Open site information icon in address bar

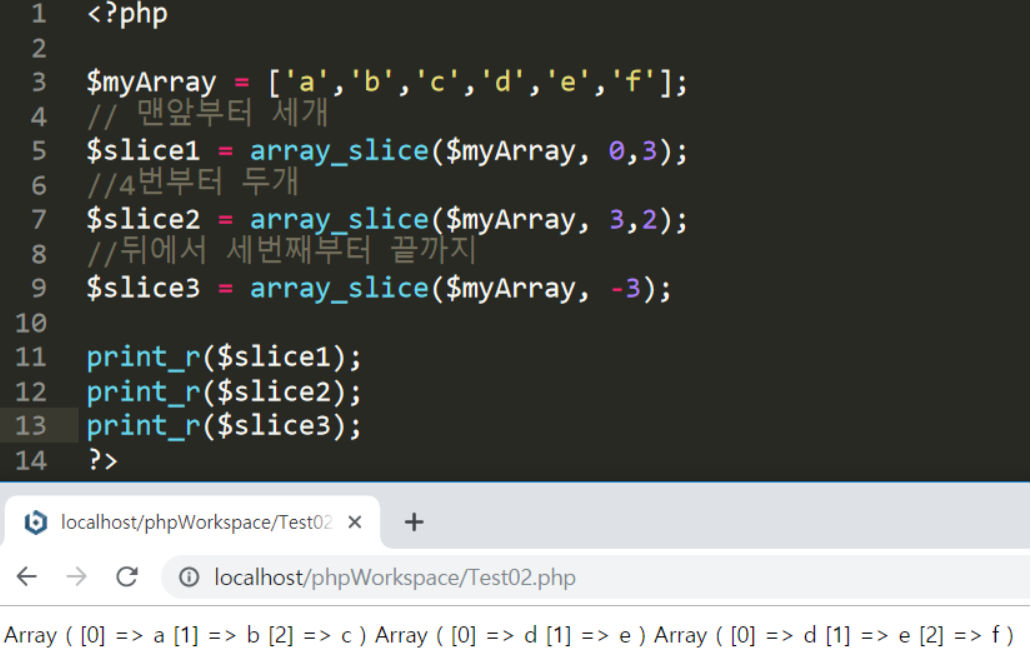coord(189,577)
